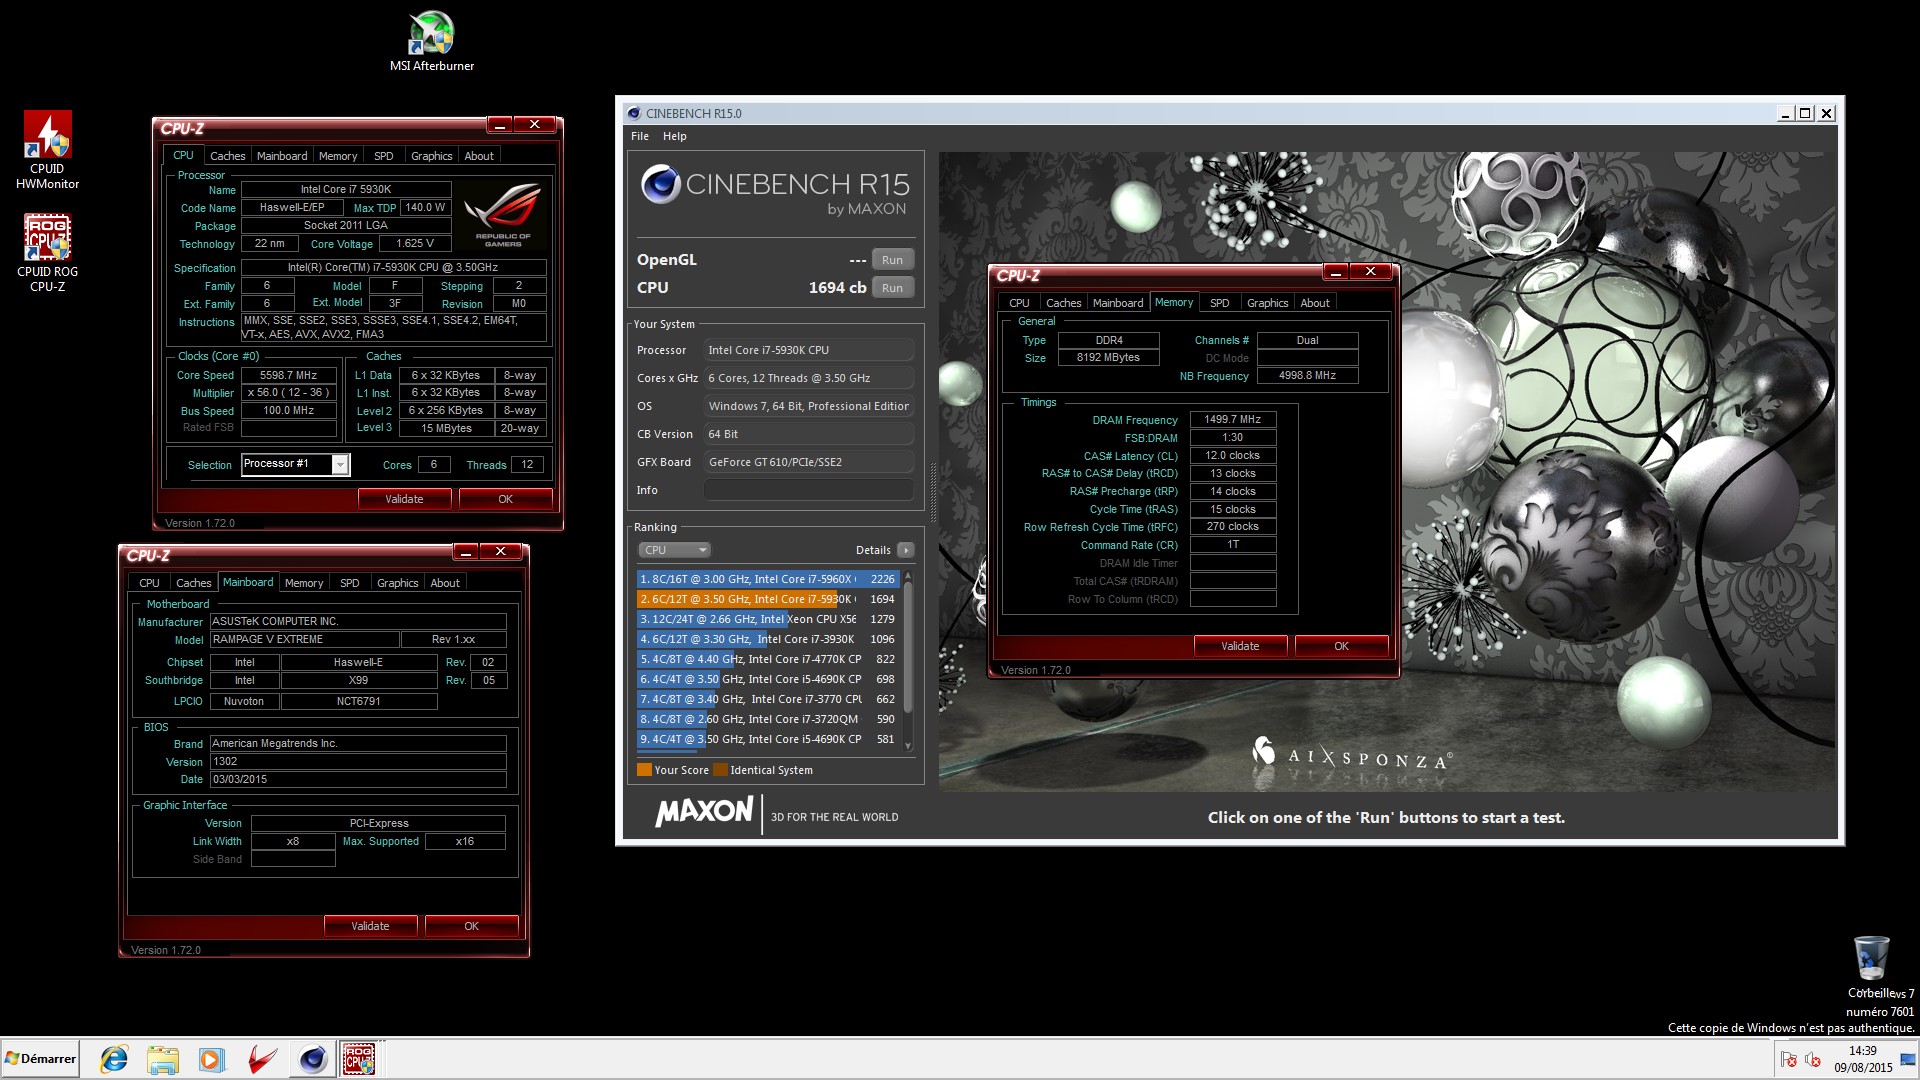Screen dimensions: 1920x1080
Task: Open MSI Afterburner desktop shortcut
Action: pos(432,40)
